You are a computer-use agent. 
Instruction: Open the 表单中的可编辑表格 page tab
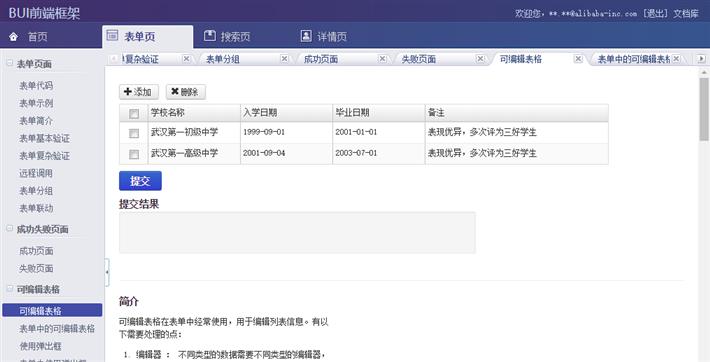pos(634,59)
